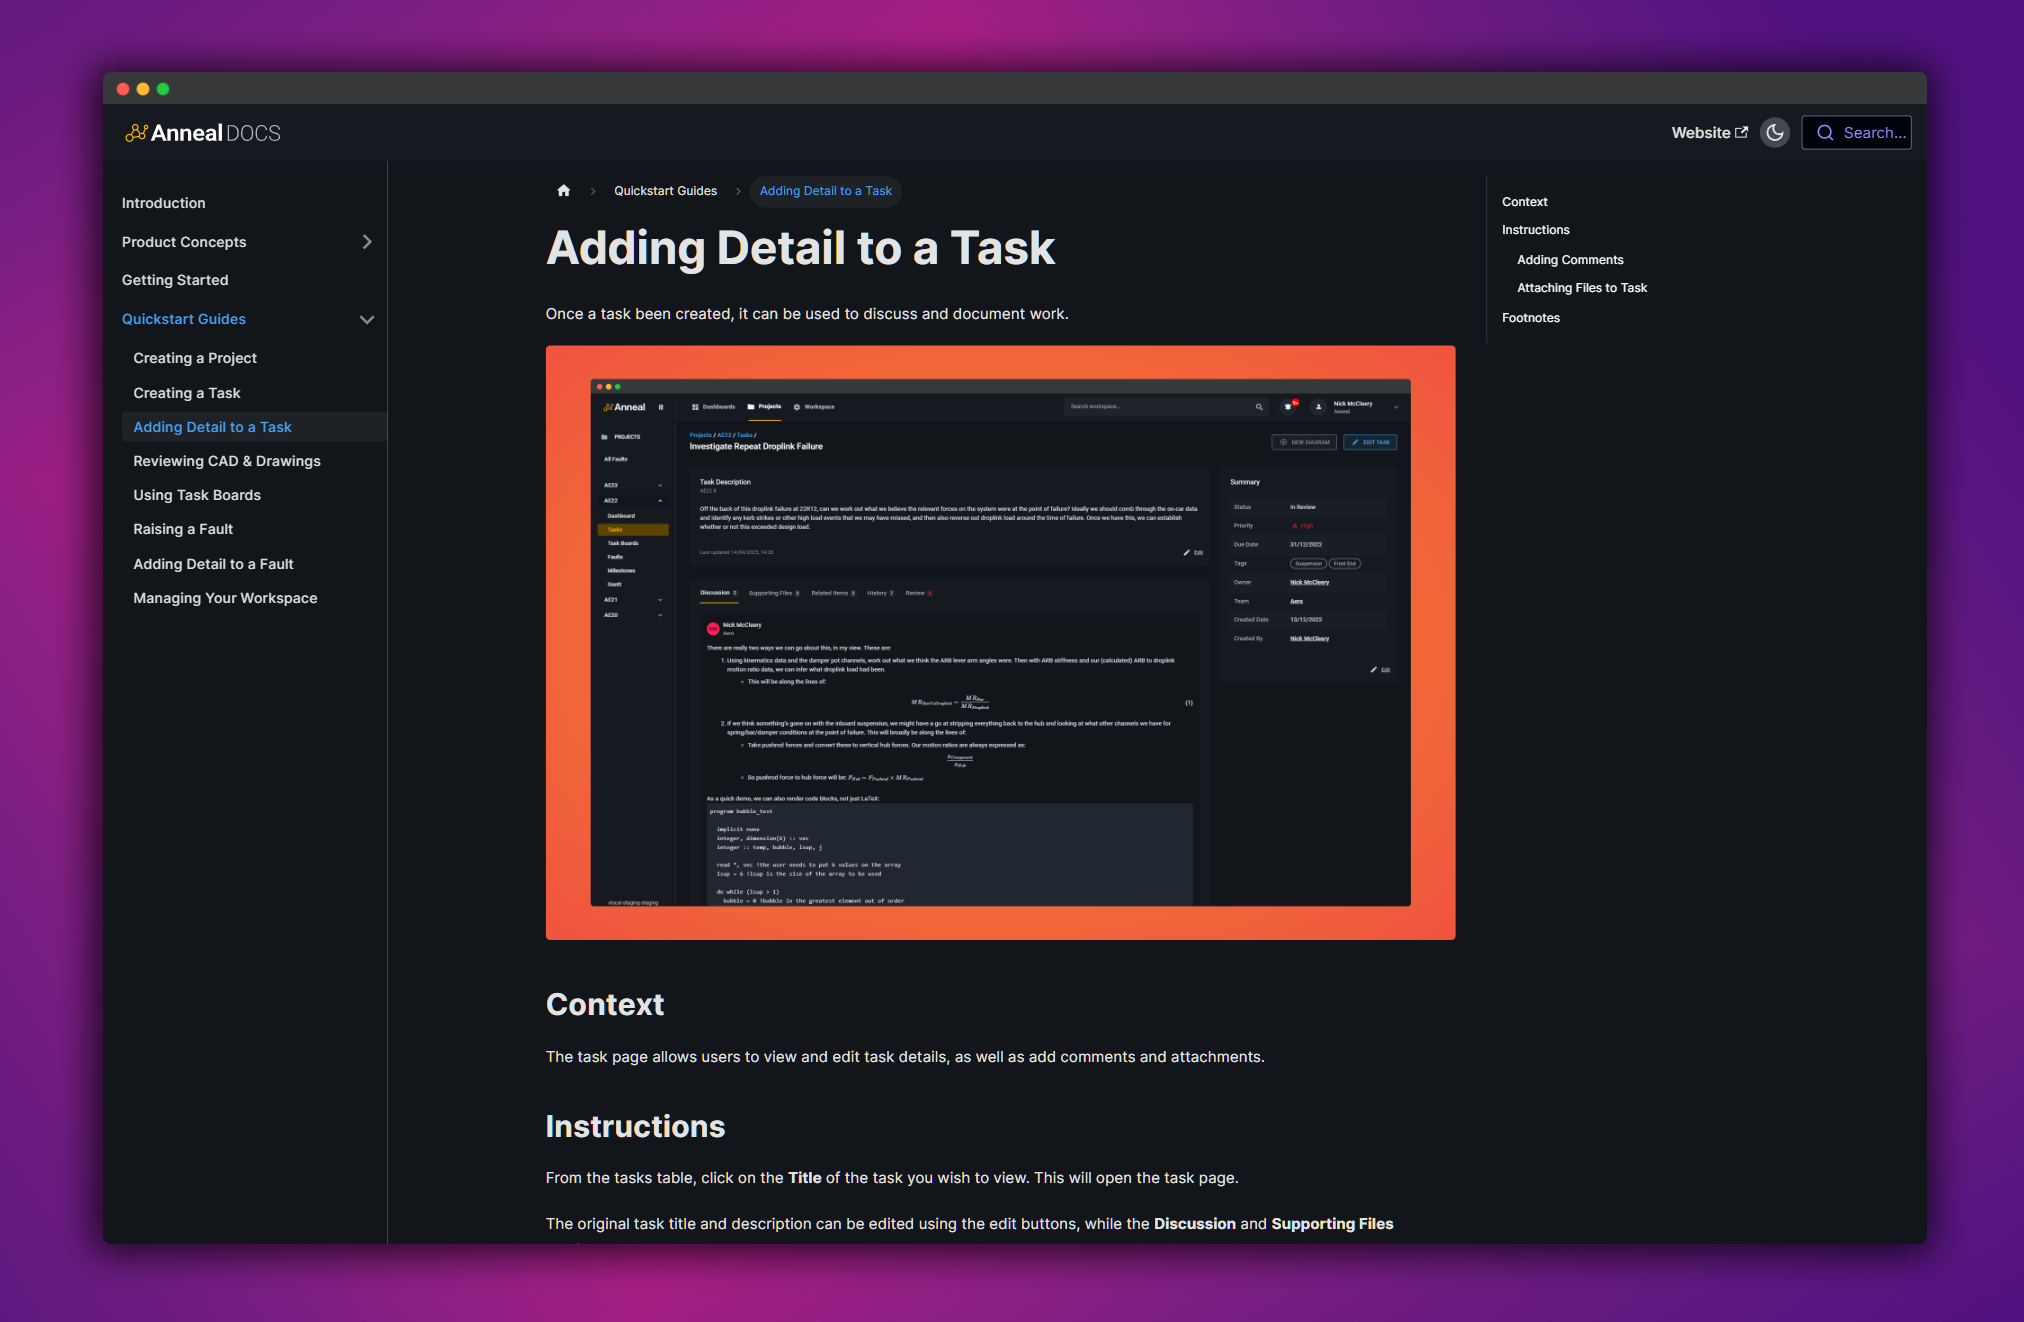Toggle dark mode moon icon
Screen dimensions: 2024x1322
pyautogui.click(x=1775, y=132)
